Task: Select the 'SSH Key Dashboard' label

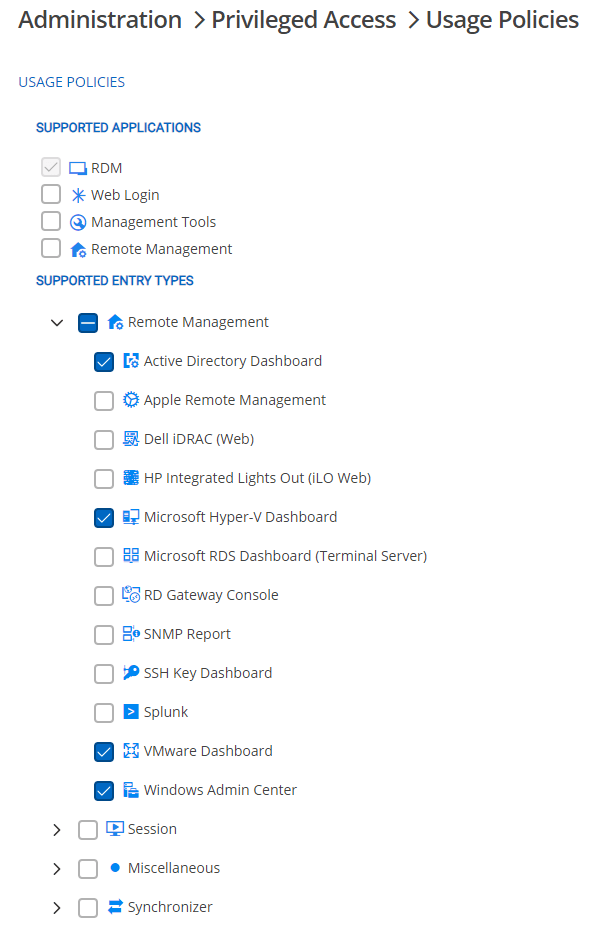Action: pos(208,673)
